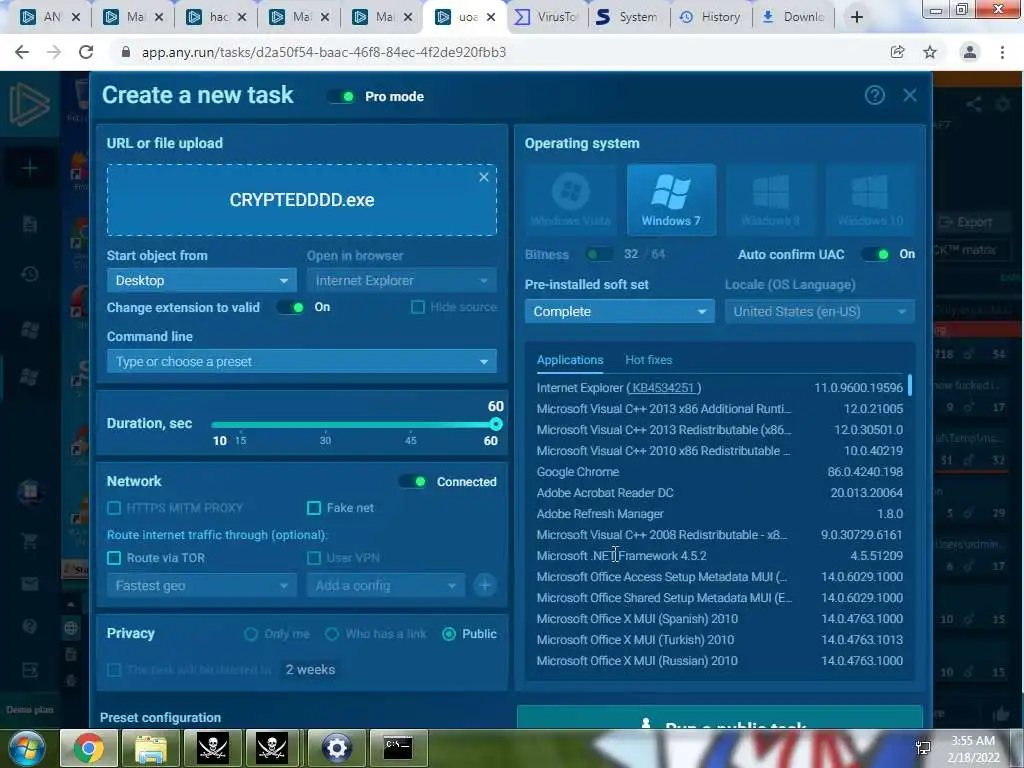This screenshot has height=768, width=1024.
Task: Click Export button in background page
Action: 966,222
